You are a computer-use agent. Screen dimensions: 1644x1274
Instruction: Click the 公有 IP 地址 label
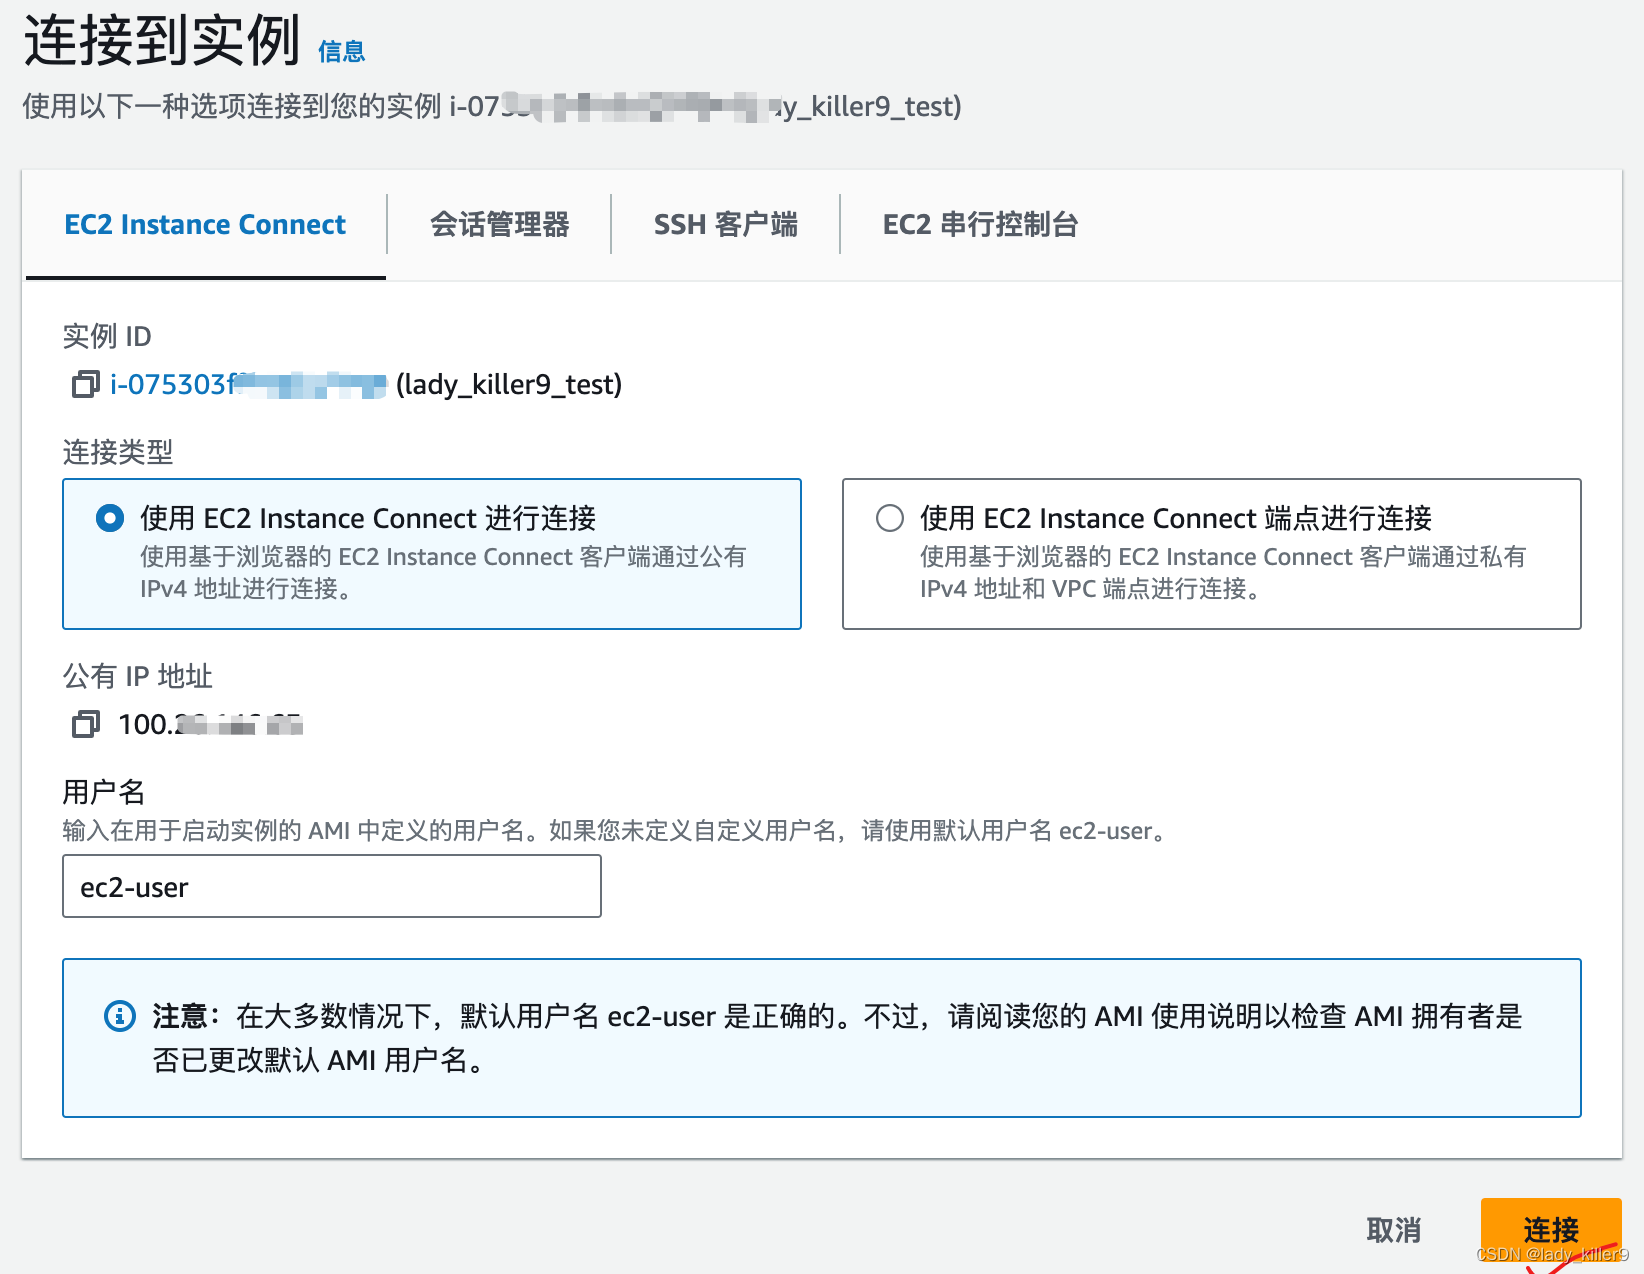(138, 676)
